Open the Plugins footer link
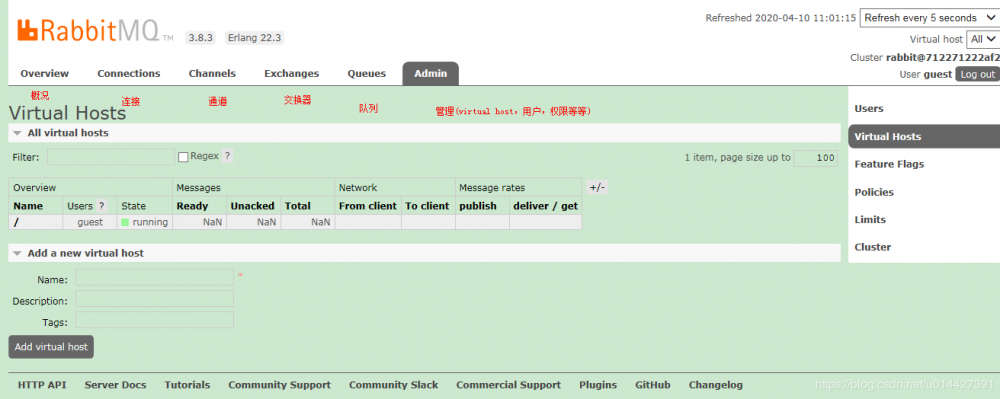 598,385
